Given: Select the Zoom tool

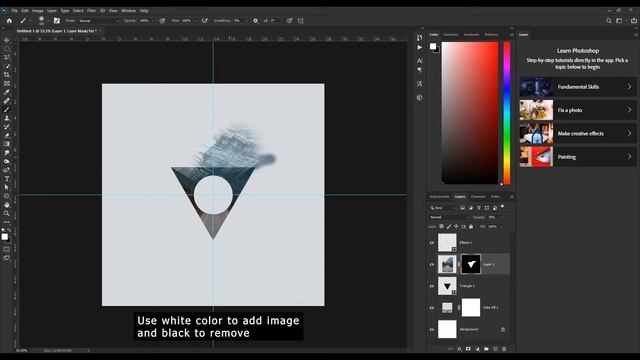Looking at the screenshot, I should pyautogui.click(x=7, y=213).
